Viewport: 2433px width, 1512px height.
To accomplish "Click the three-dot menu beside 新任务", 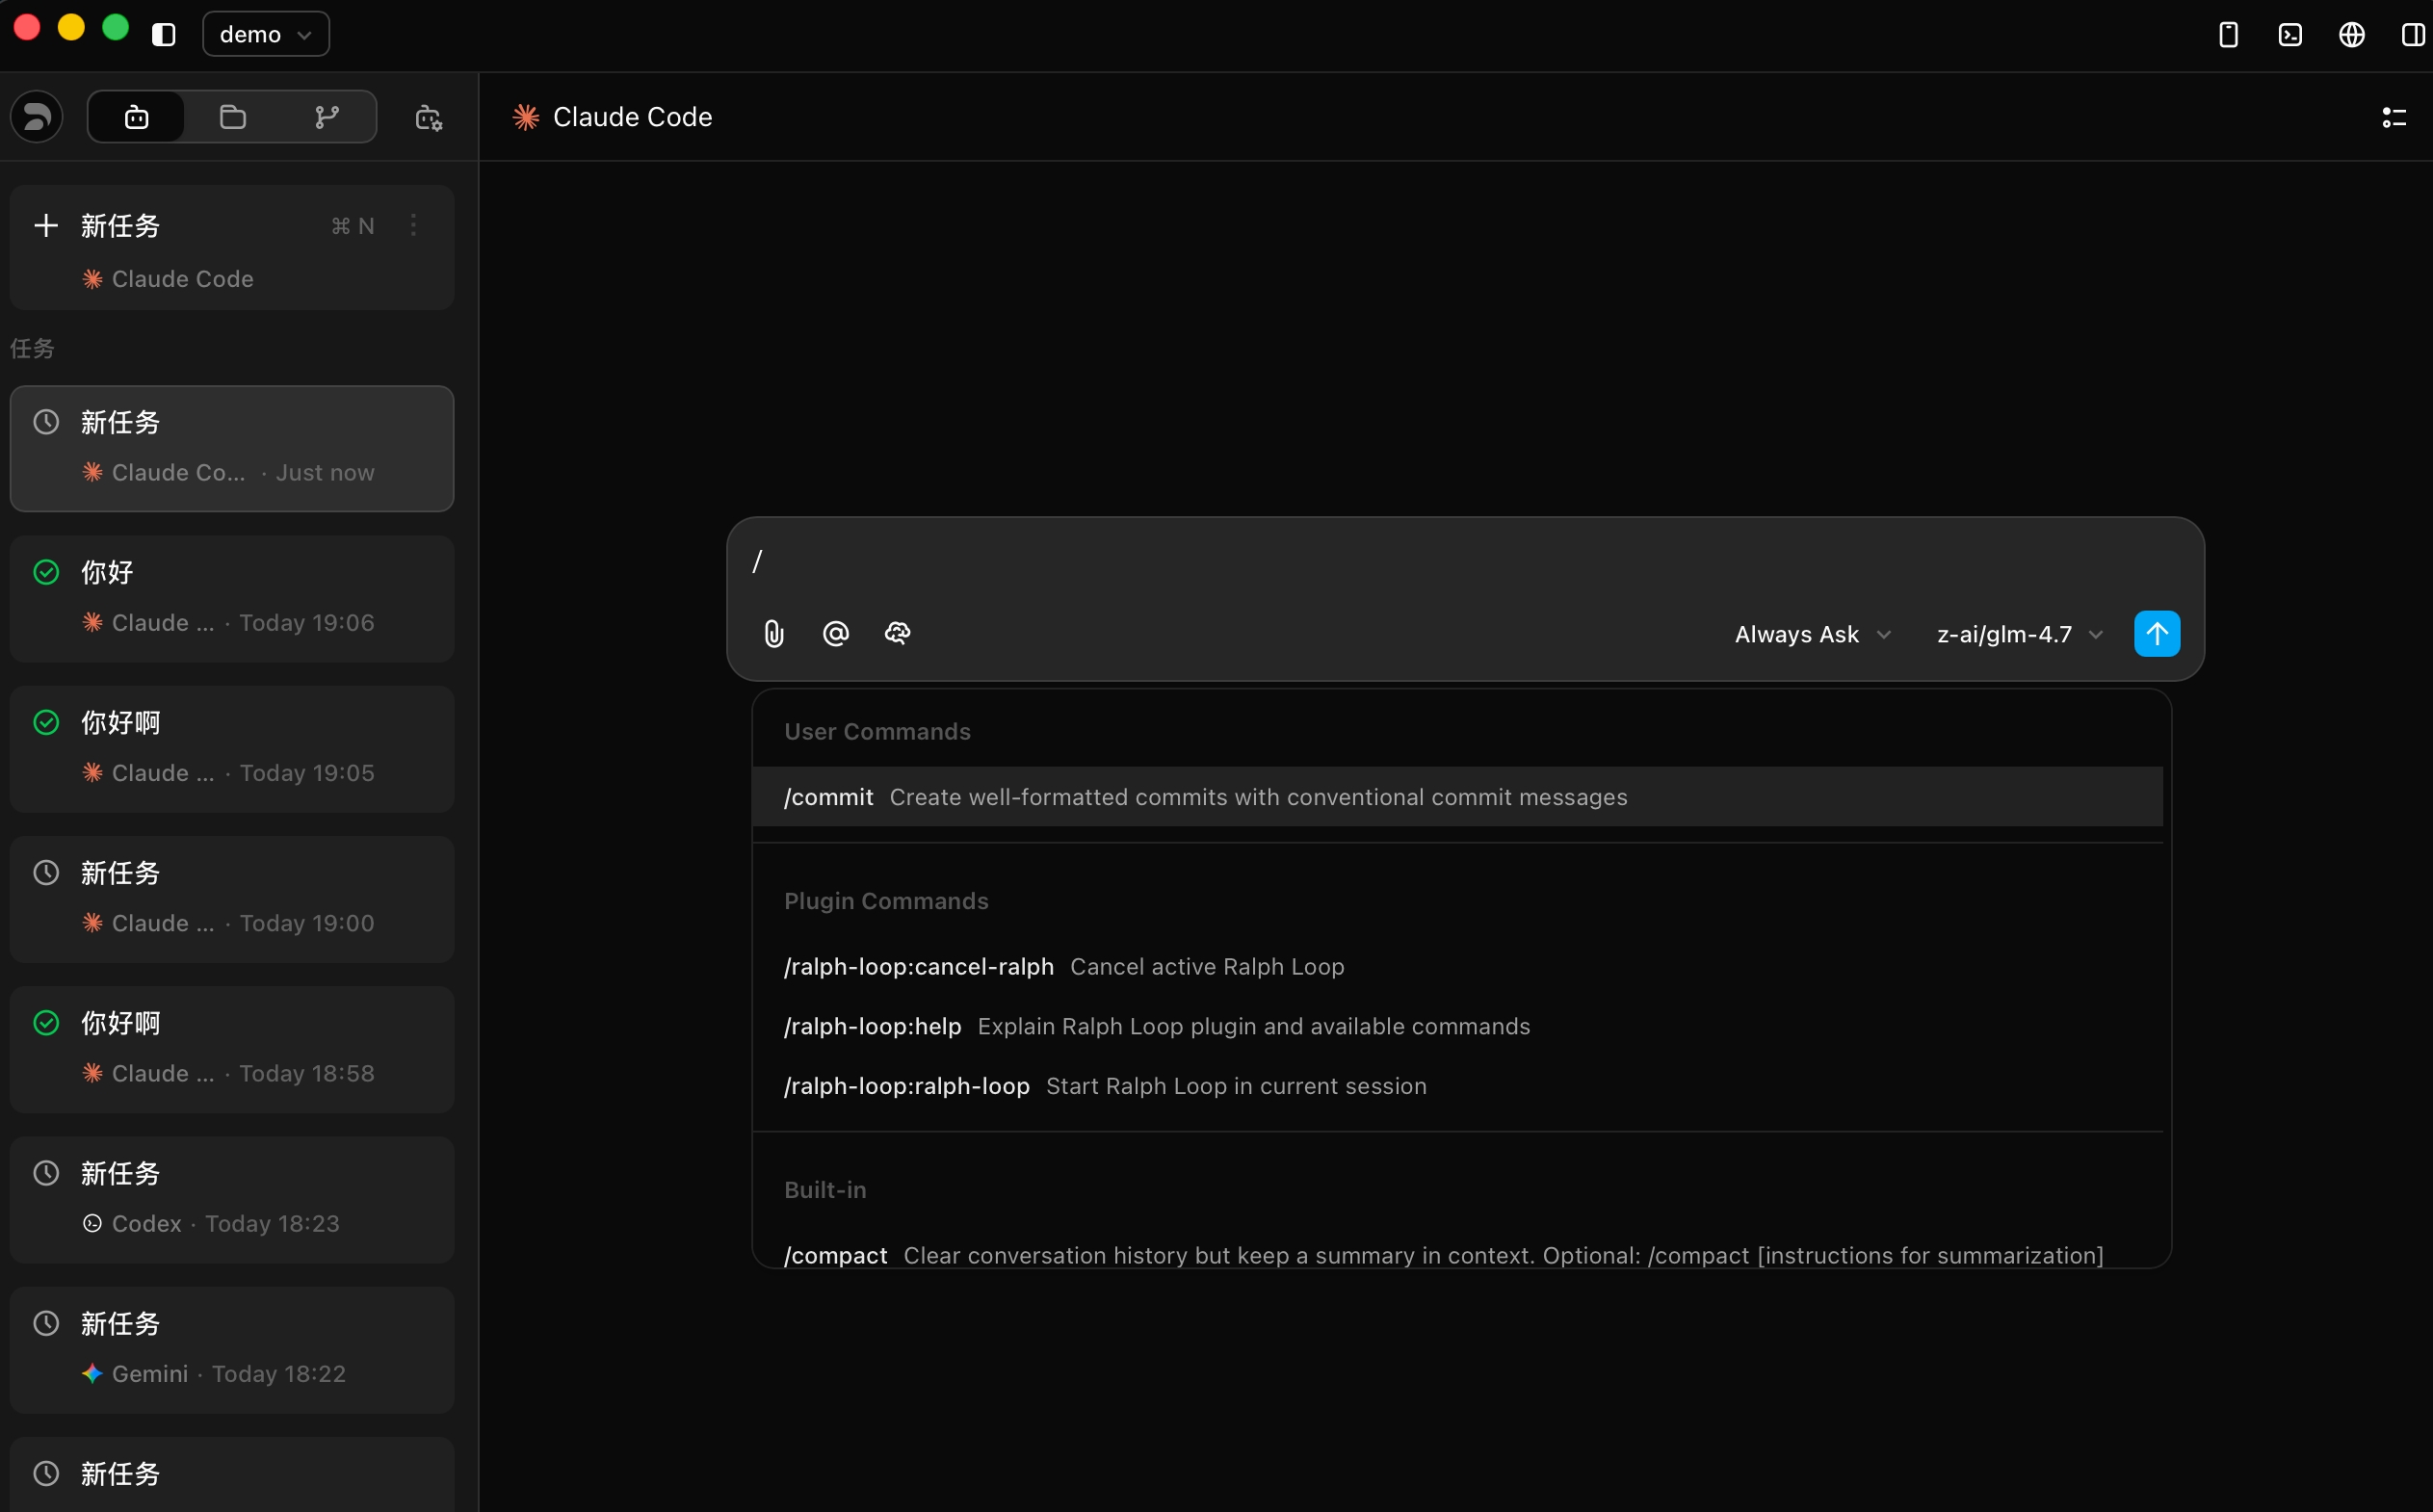I will point(413,226).
